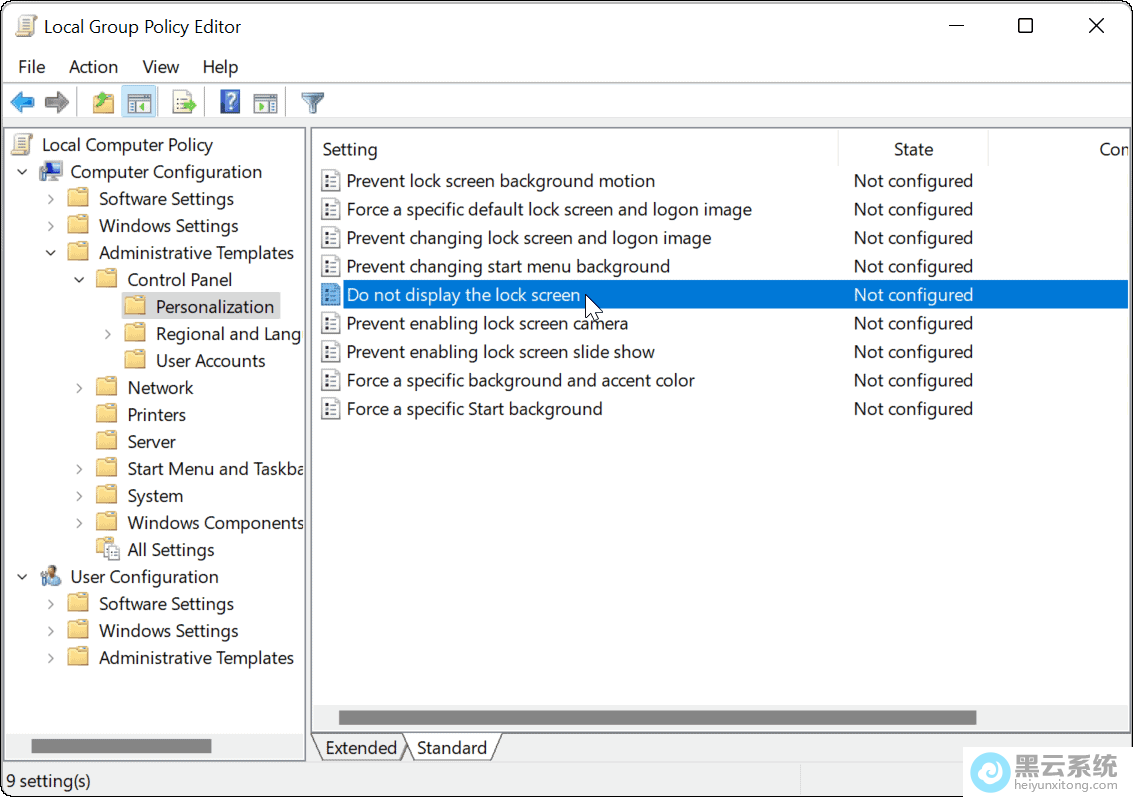Select 'Prevent enabling lock screen camera' policy
This screenshot has width=1133, height=797.
487,323
